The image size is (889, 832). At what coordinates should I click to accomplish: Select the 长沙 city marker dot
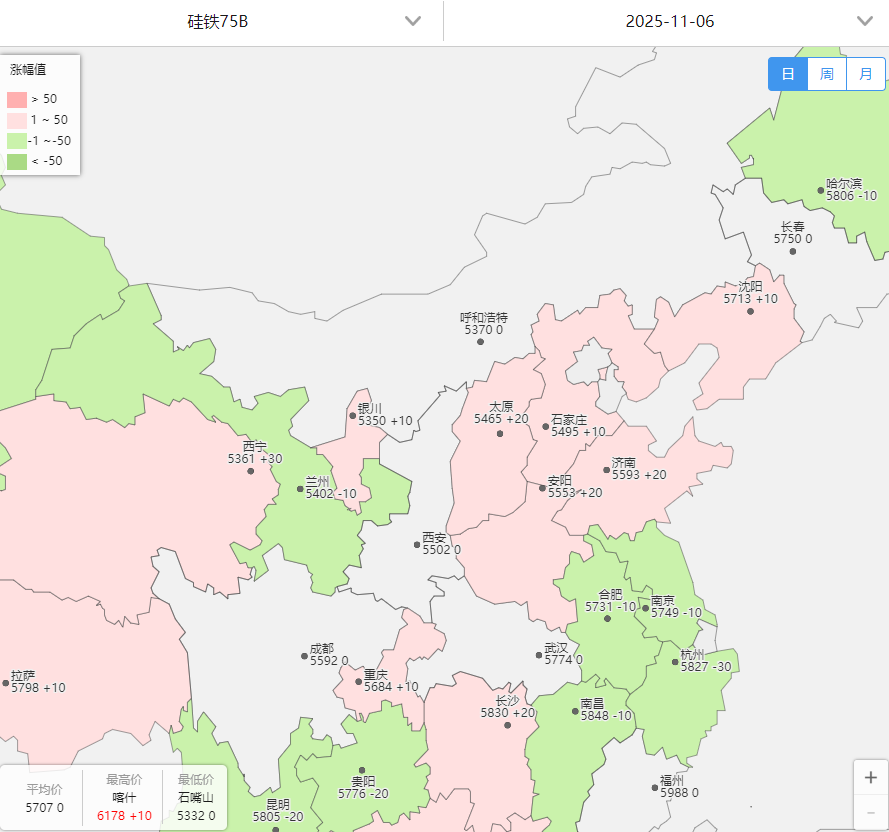pyautogui.click(x=507, y=725)
